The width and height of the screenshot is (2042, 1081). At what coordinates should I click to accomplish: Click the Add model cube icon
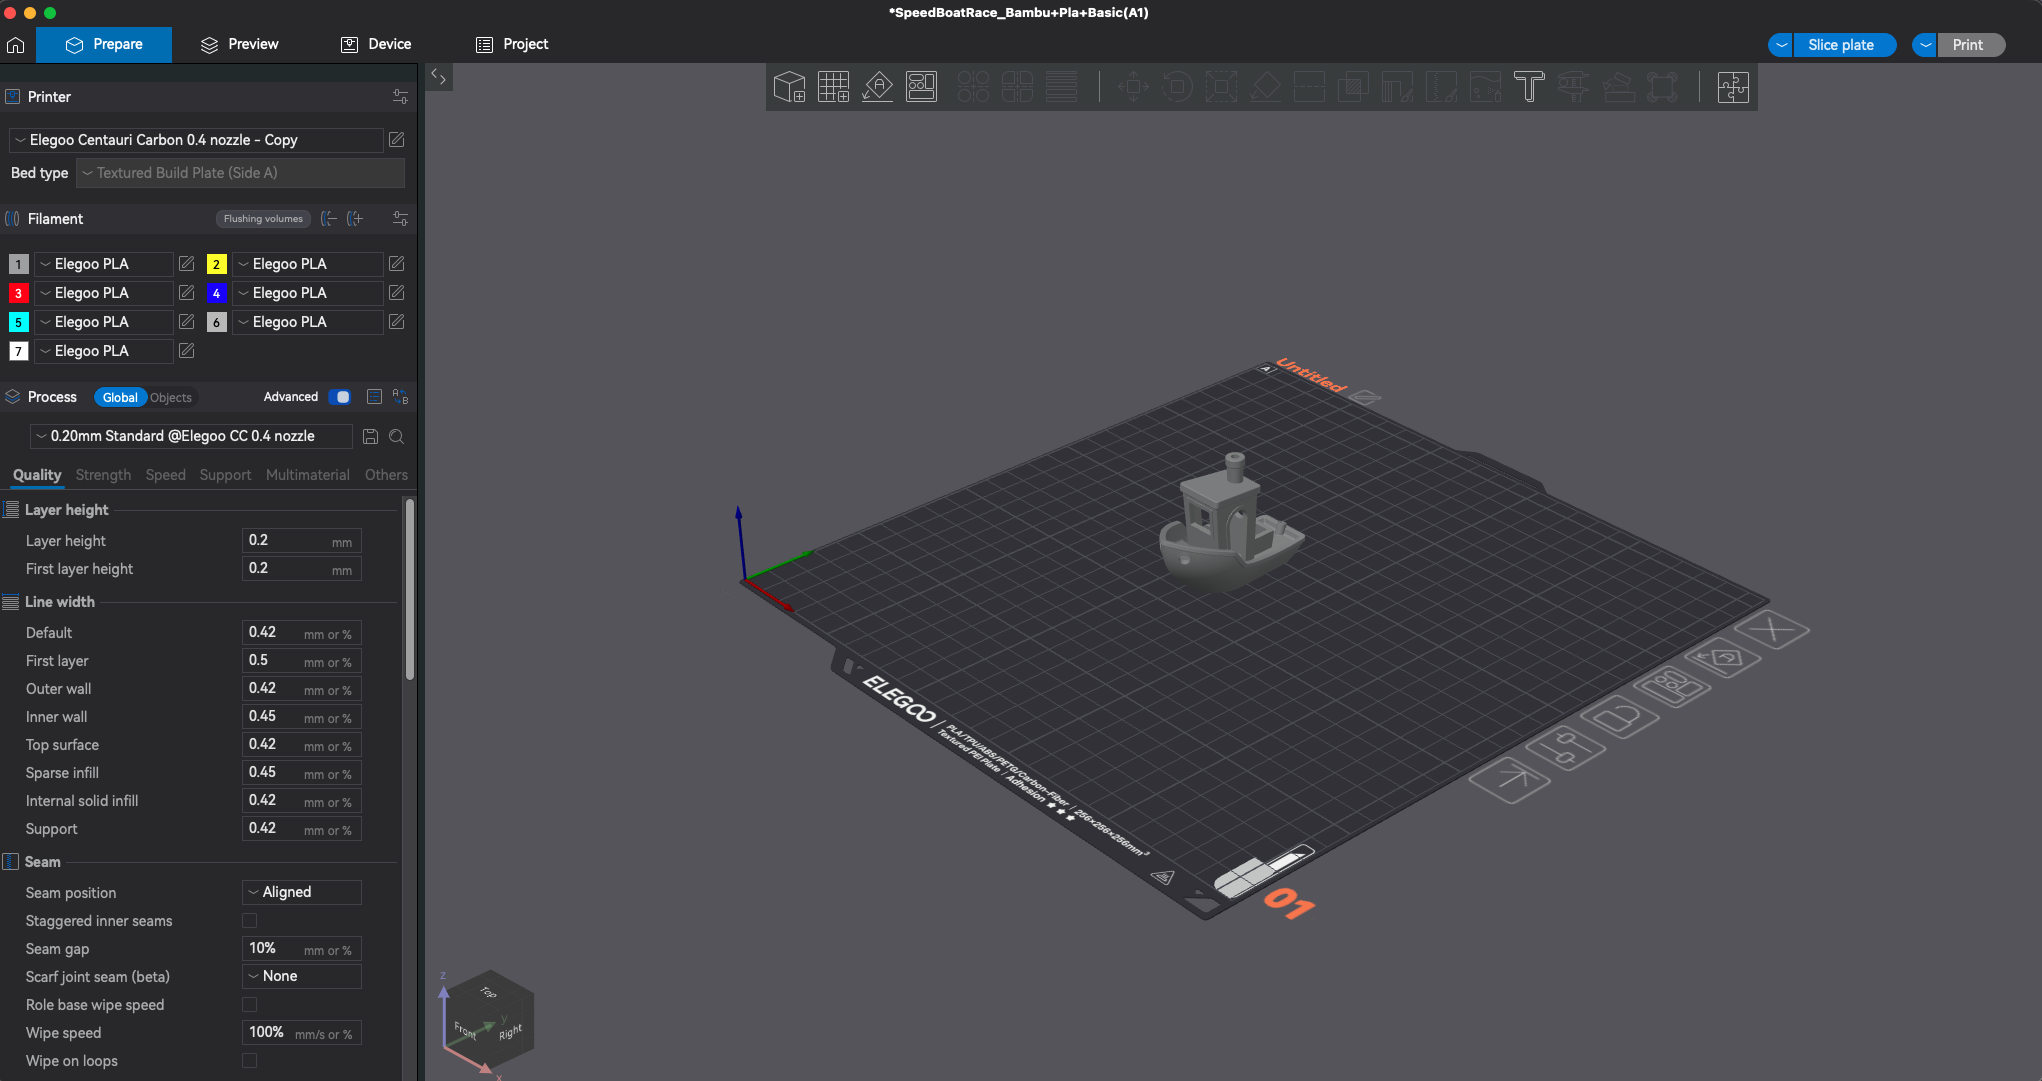point(789,87)
